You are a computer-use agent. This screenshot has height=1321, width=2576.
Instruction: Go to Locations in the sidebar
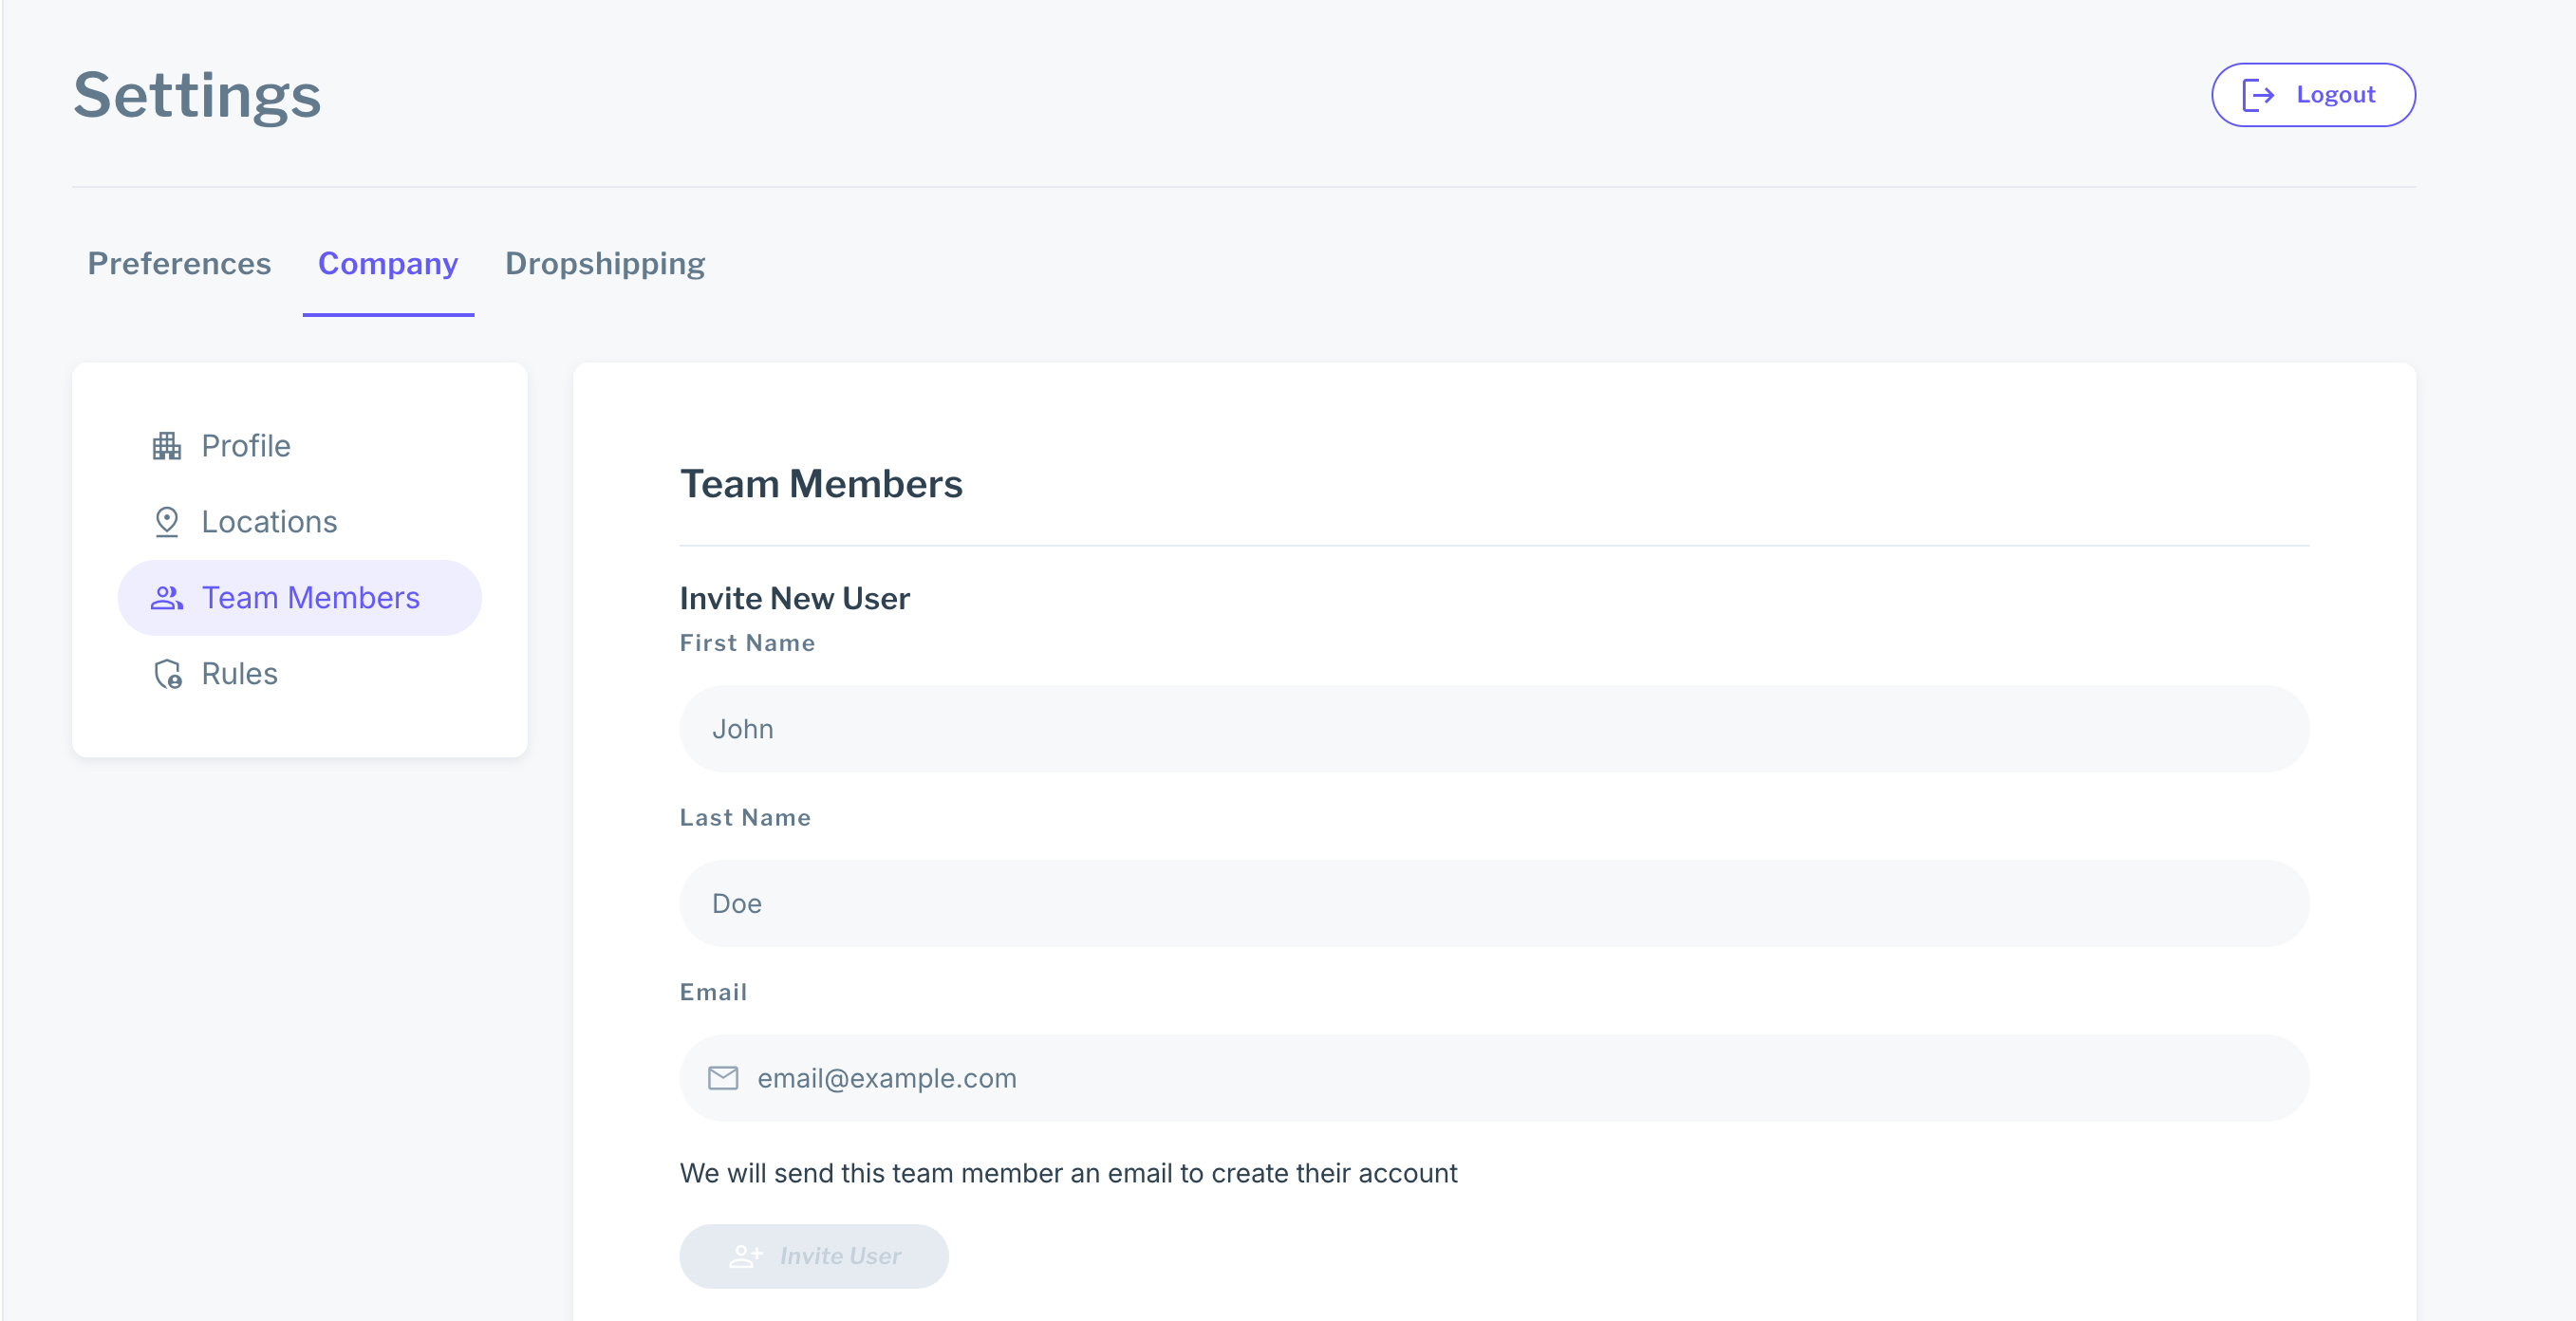pos(269,522)
